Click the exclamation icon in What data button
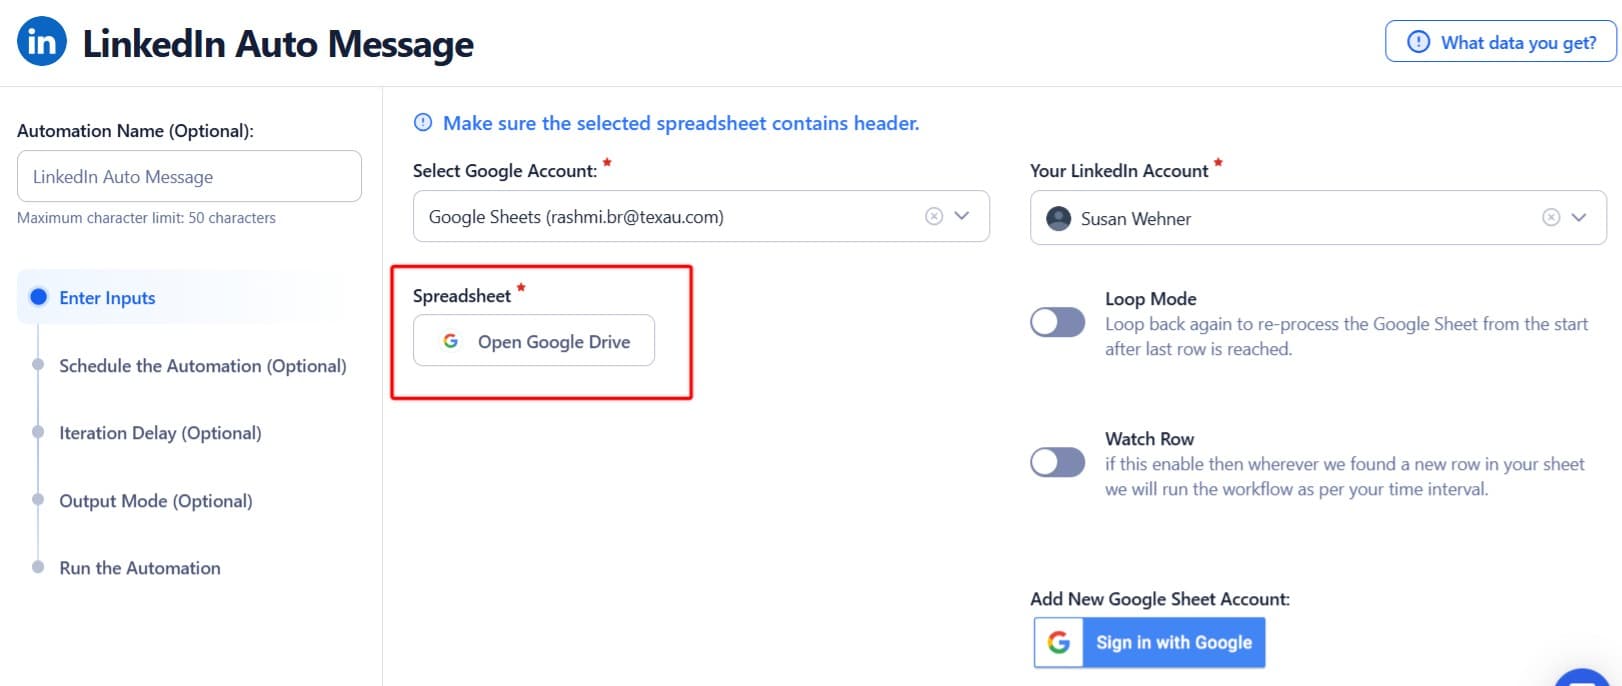 point(1418,42)
